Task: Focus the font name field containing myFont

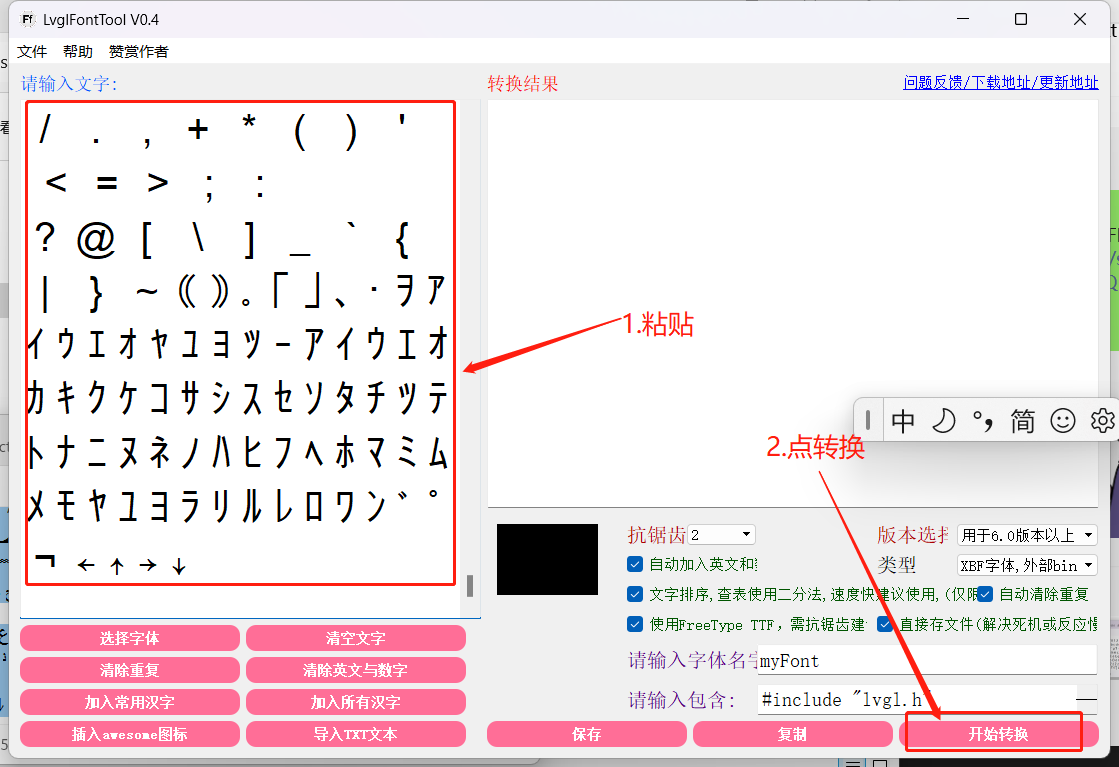Action: (x=927, y=661)
